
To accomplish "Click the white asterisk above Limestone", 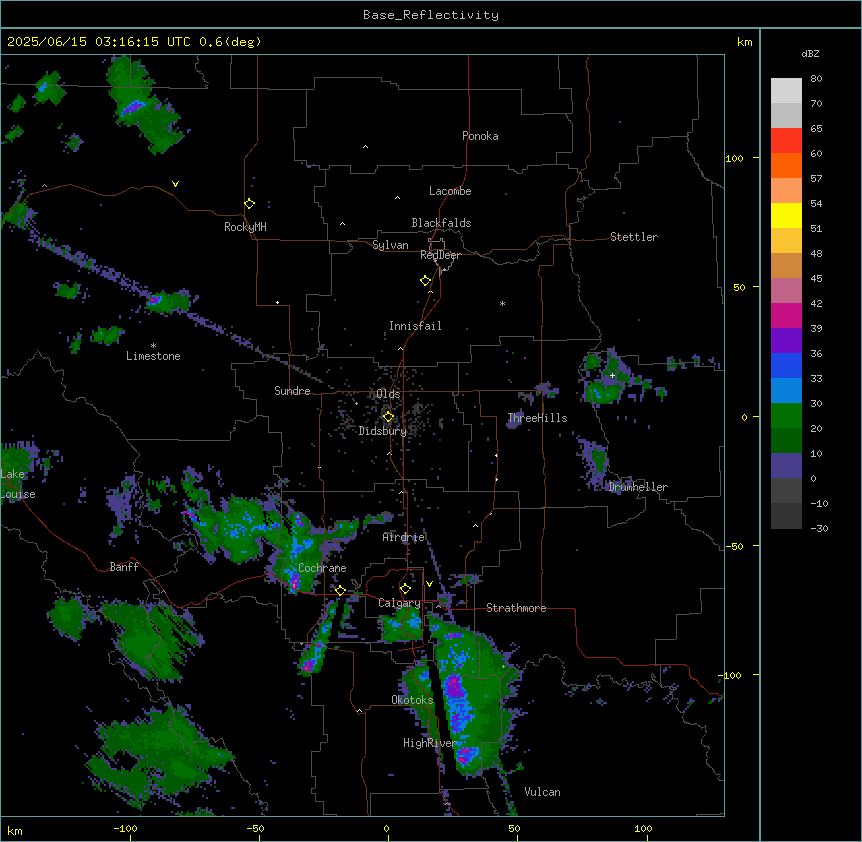I will 153,346.
